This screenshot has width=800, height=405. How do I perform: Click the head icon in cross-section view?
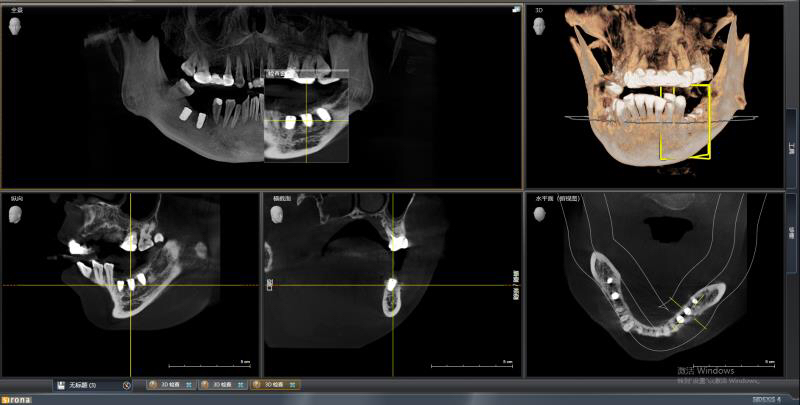tap(278, 214)
